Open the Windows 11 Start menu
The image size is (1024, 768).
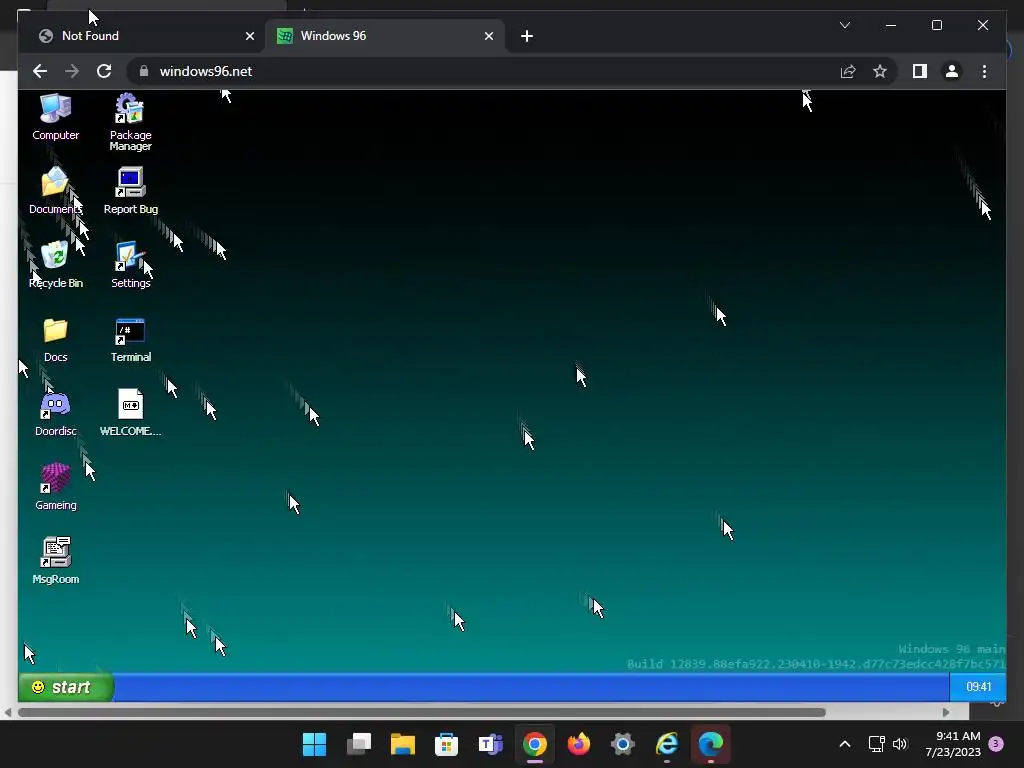point(314,744)
